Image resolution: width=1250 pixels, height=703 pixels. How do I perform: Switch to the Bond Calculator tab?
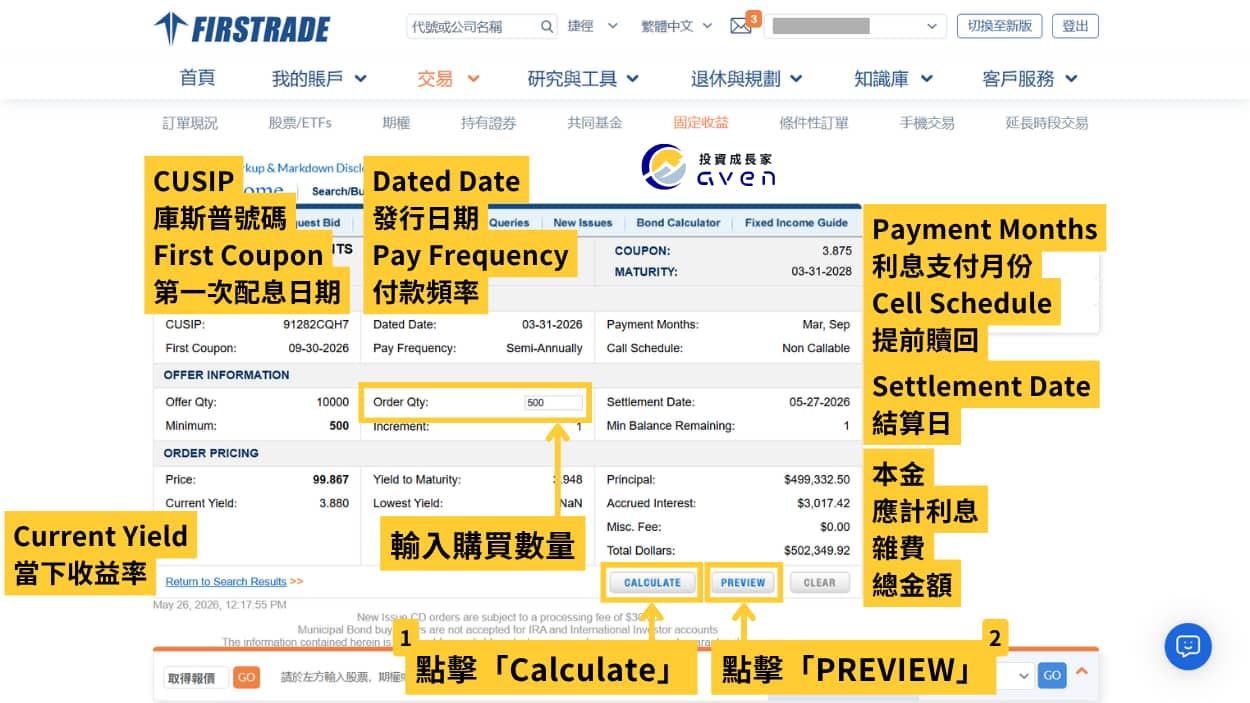[x=678, y=223]
